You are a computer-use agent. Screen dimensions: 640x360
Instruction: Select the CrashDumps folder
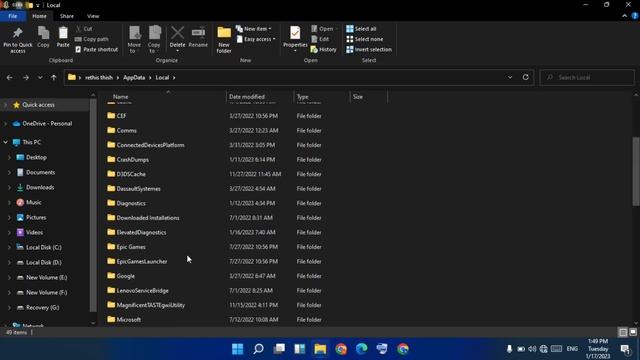pyautogui.click(x=133, y=160)
